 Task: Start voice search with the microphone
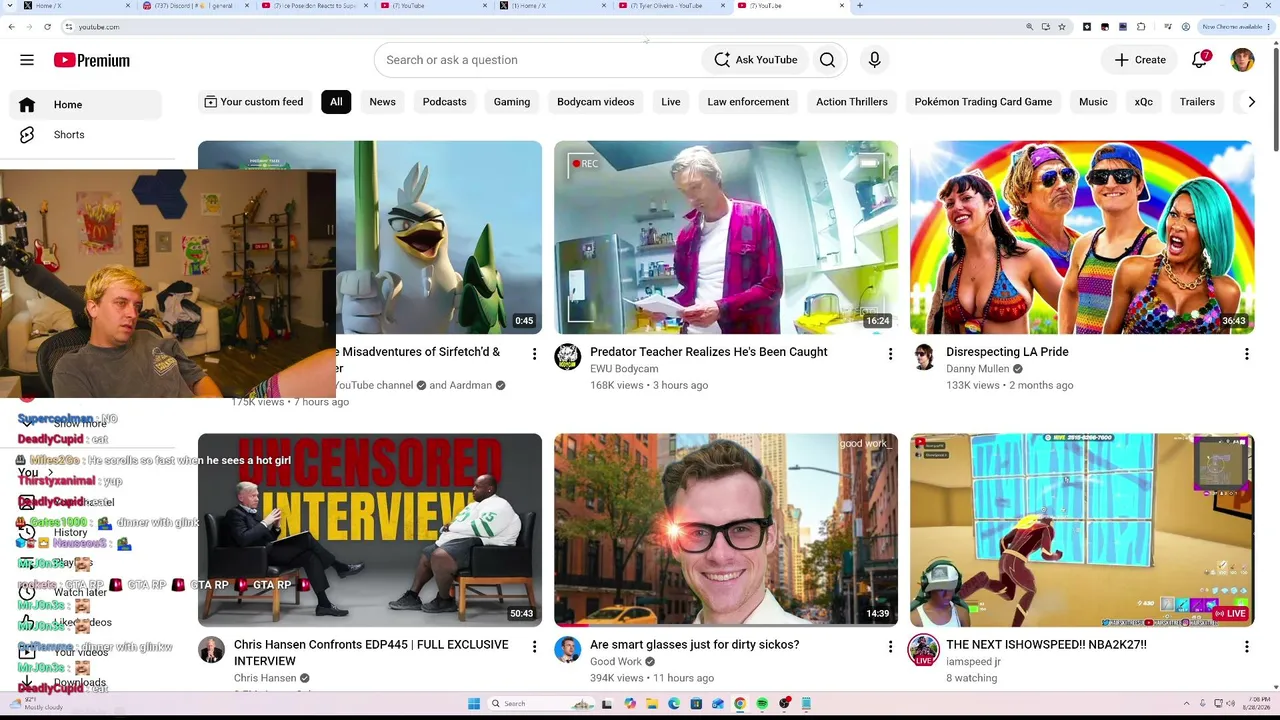pos(874,60)
